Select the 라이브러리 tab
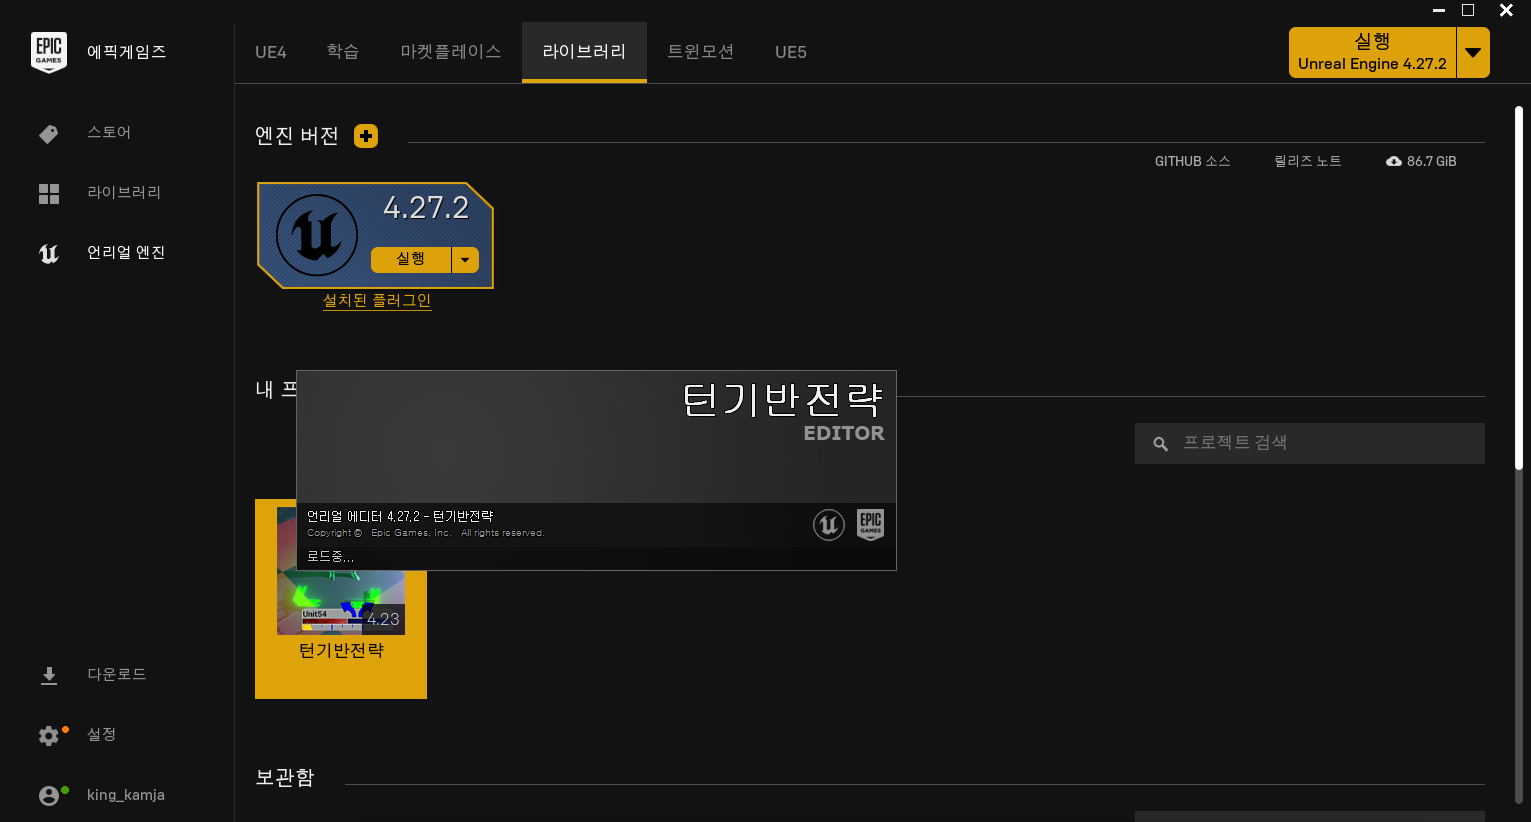 [x=584, y=52]
